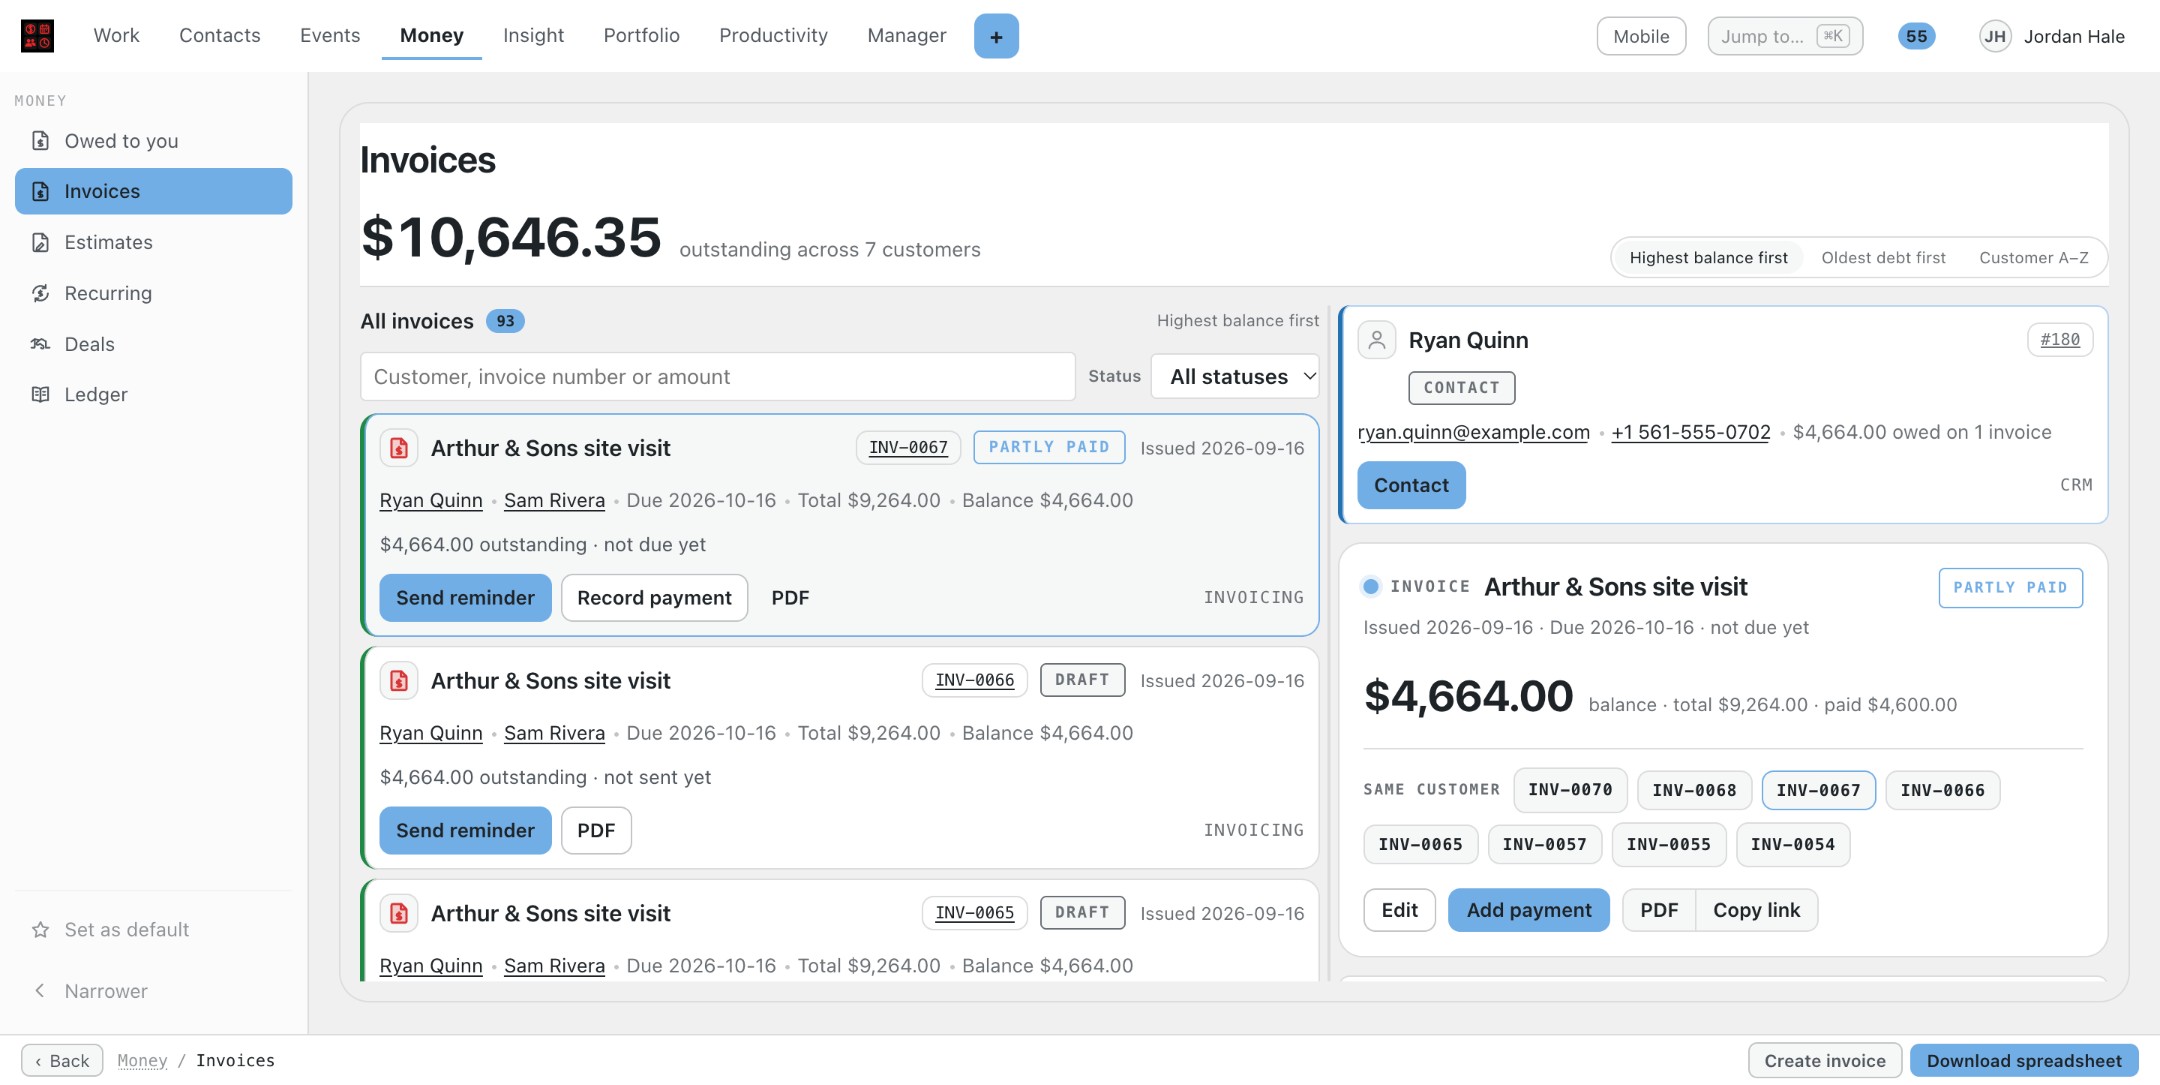
Task: Open Deals from sidebar
Action: click(153, 344)
